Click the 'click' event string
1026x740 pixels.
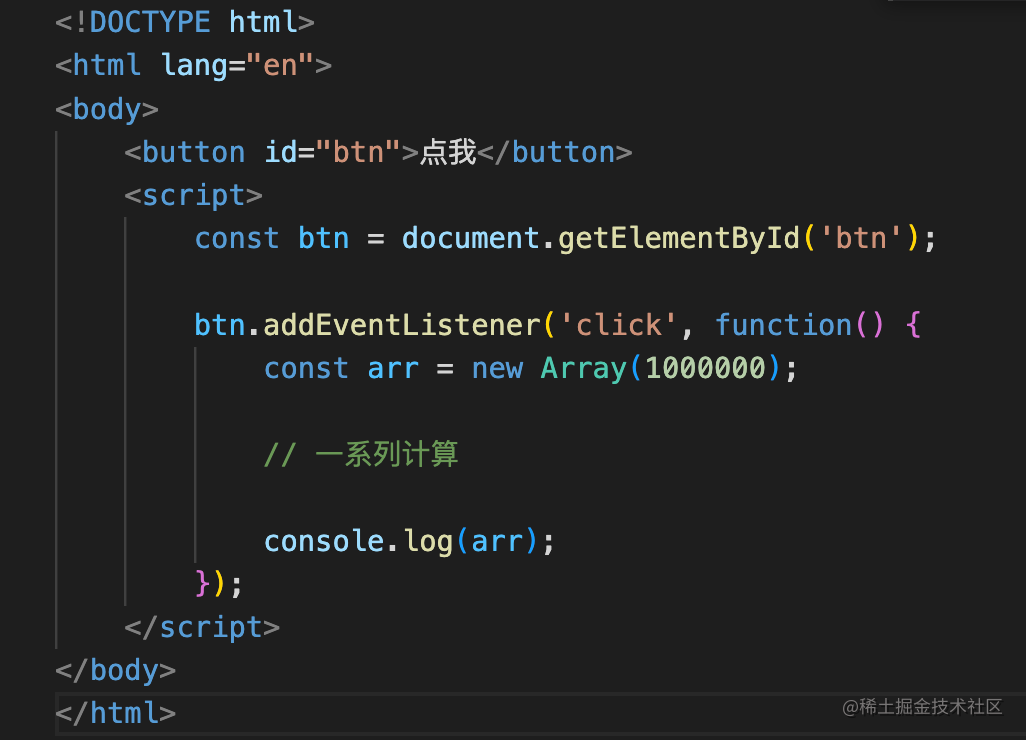(619, 325)
